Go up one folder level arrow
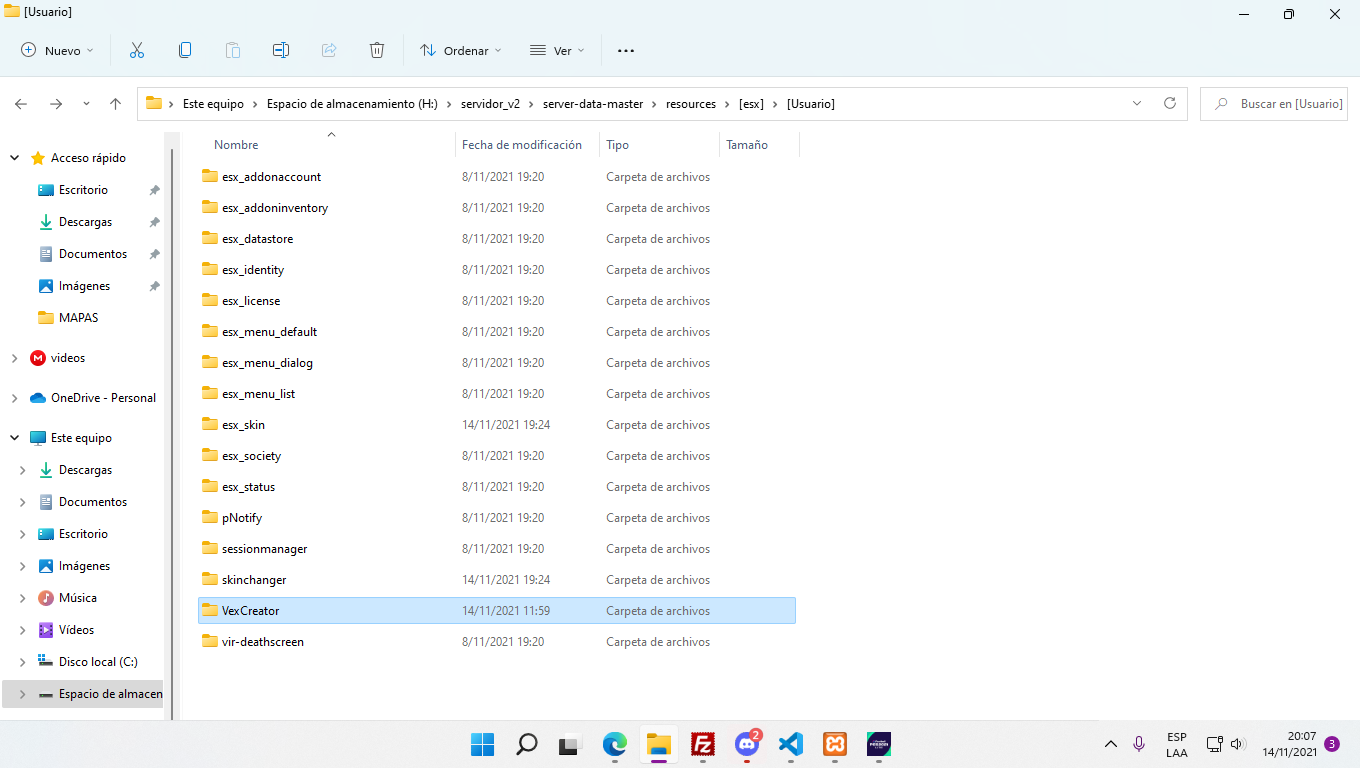This screenshot has width=1360, height=768. (116, 104)
